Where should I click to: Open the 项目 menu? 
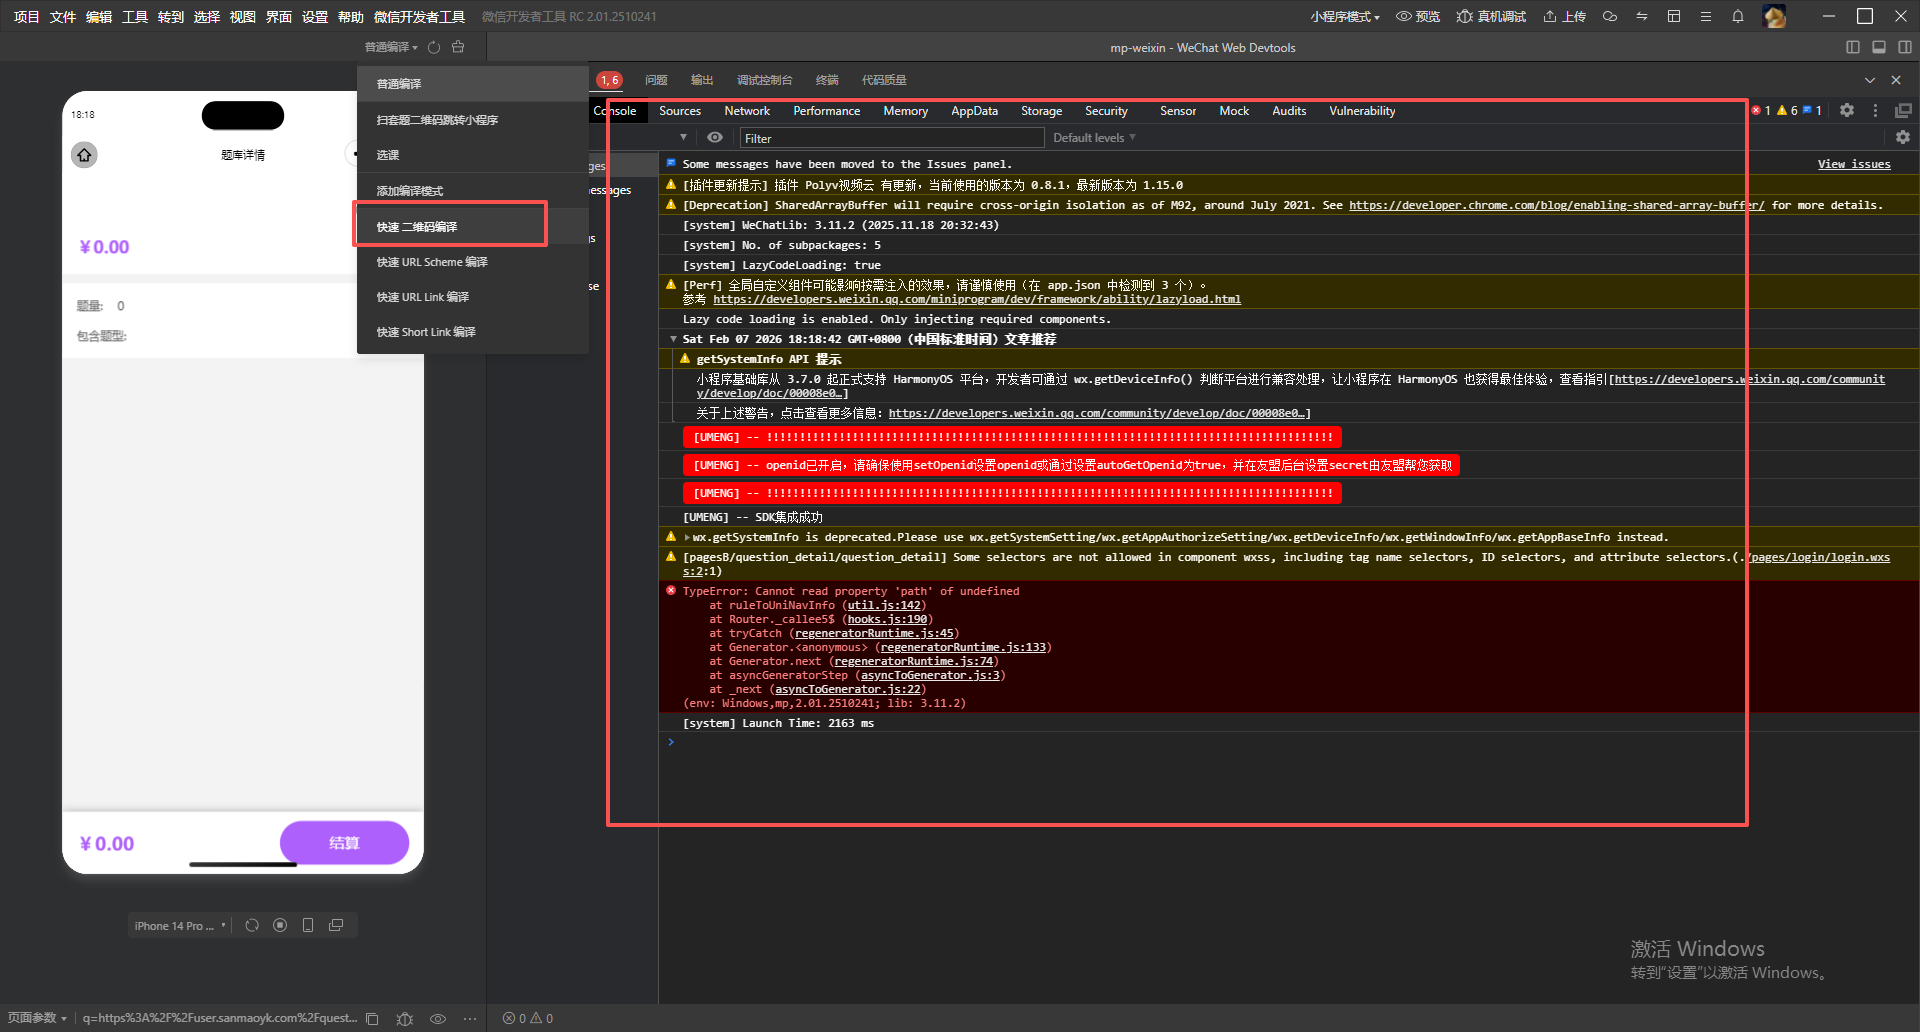click(27, 16)
